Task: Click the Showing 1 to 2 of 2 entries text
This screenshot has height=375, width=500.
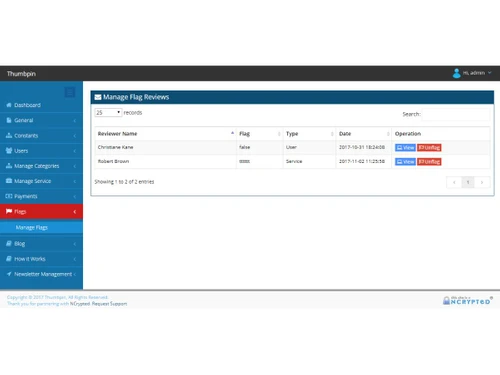Action: pyautogui.click(x=124, y=182)
